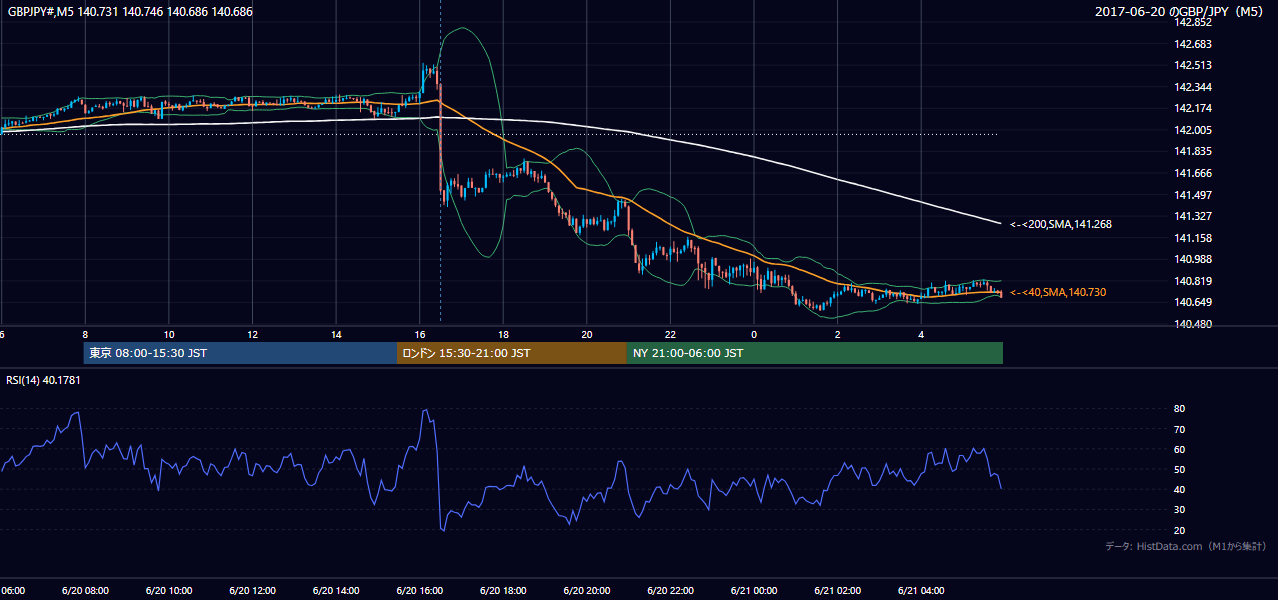Click the 6/20 22:00 time axis label

(670, 591)
